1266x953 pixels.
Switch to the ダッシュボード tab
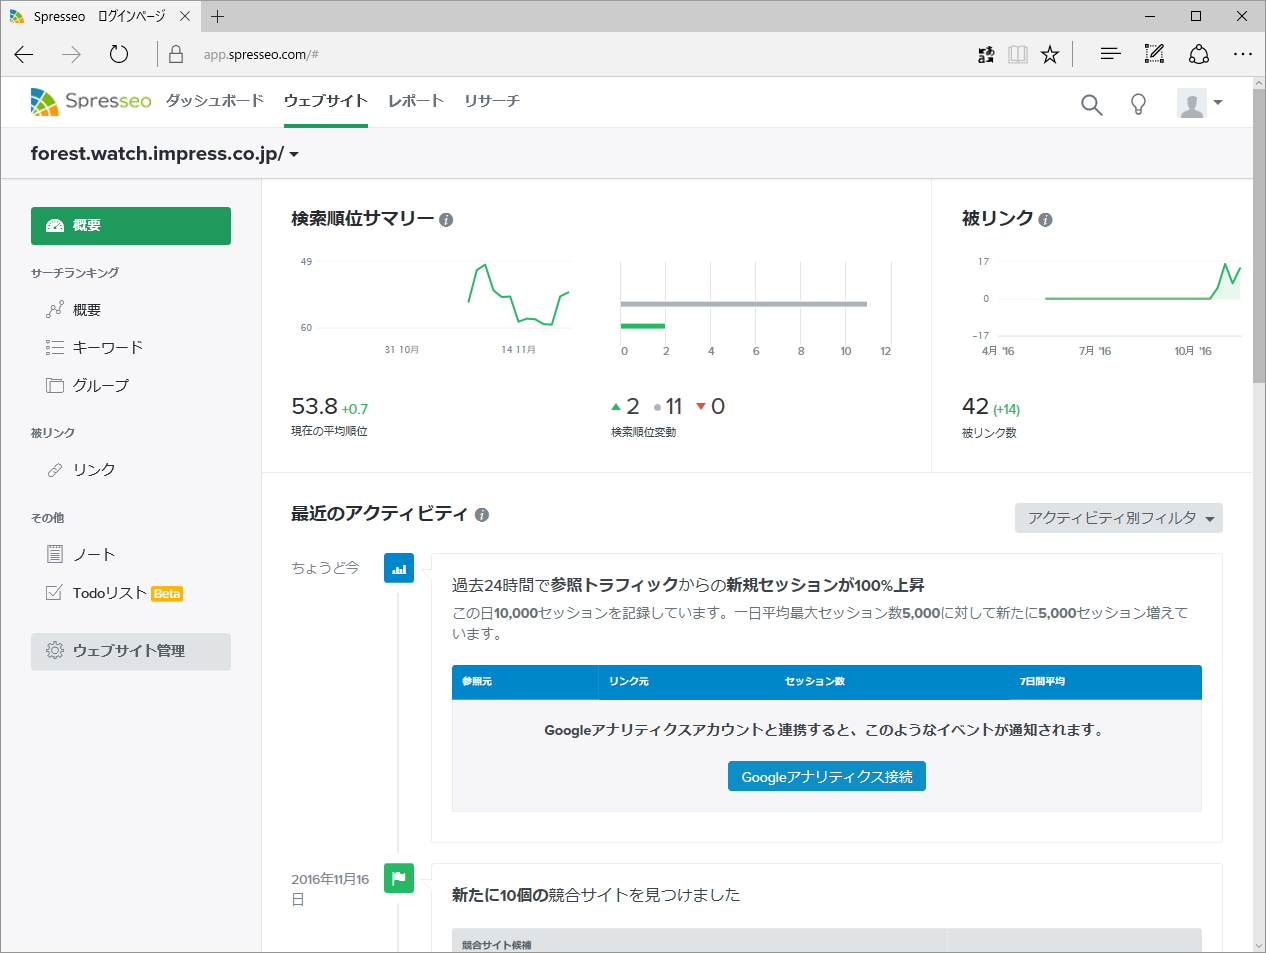tap(214, 101)
